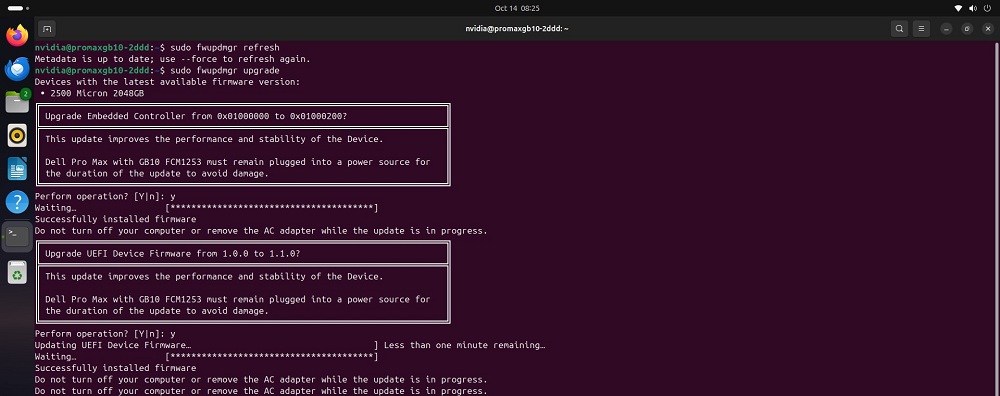
Task: Click the power icon in top bar
Action: point(988,8)
